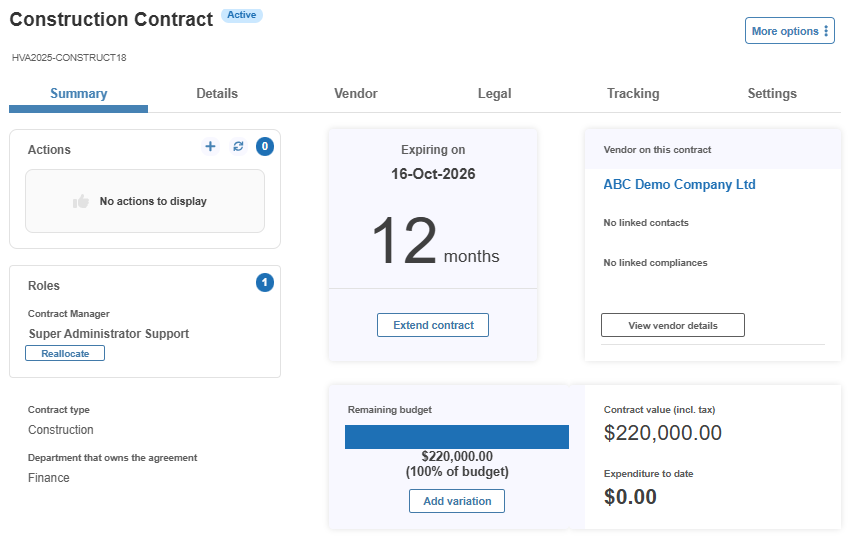The width and height of the screenshot is (855, 536).
Task: Add a variation to the budget
Action: tap(457, 501)
